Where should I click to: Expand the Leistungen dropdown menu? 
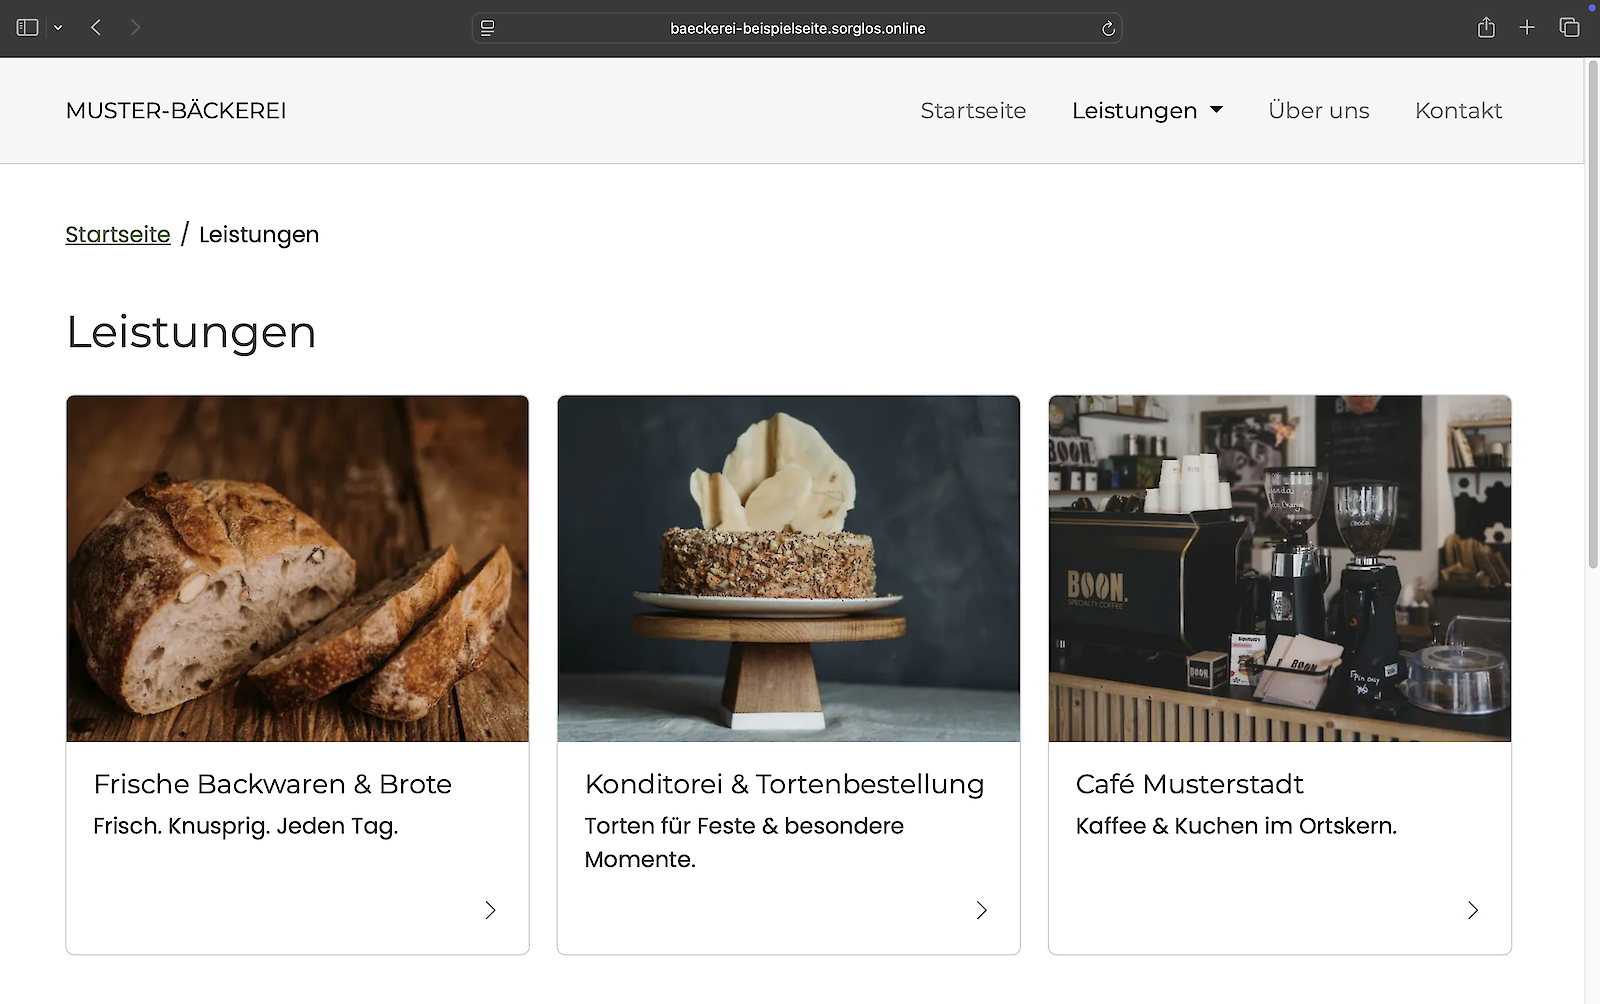click(x=1147, y=111)
